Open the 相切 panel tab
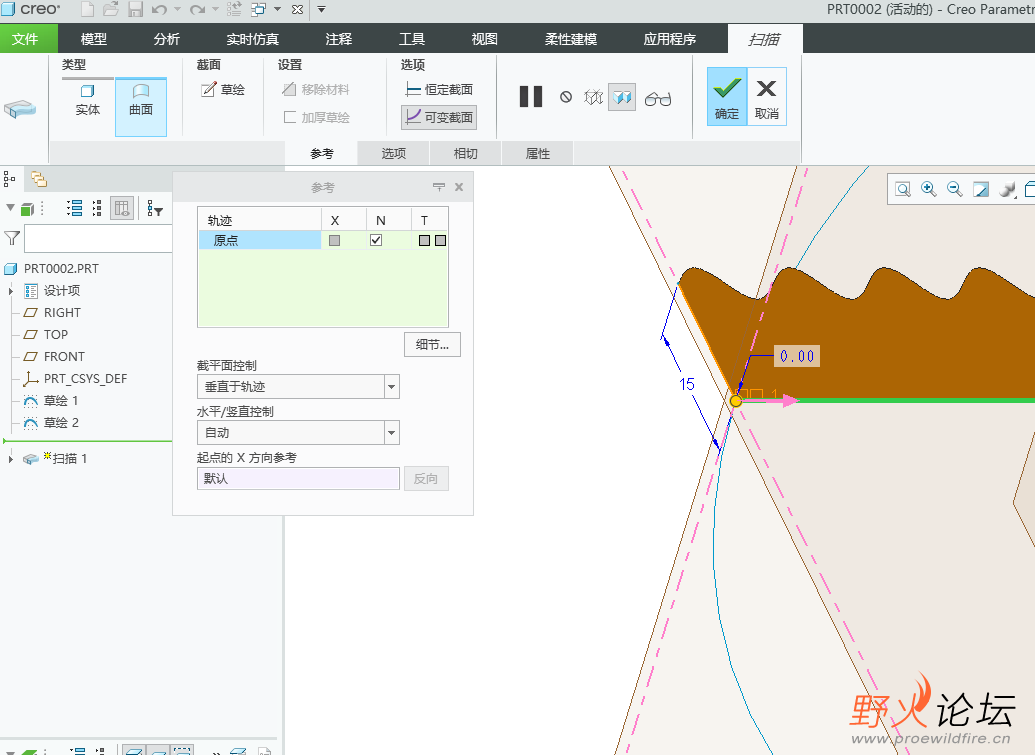 [x=465, y=153]
